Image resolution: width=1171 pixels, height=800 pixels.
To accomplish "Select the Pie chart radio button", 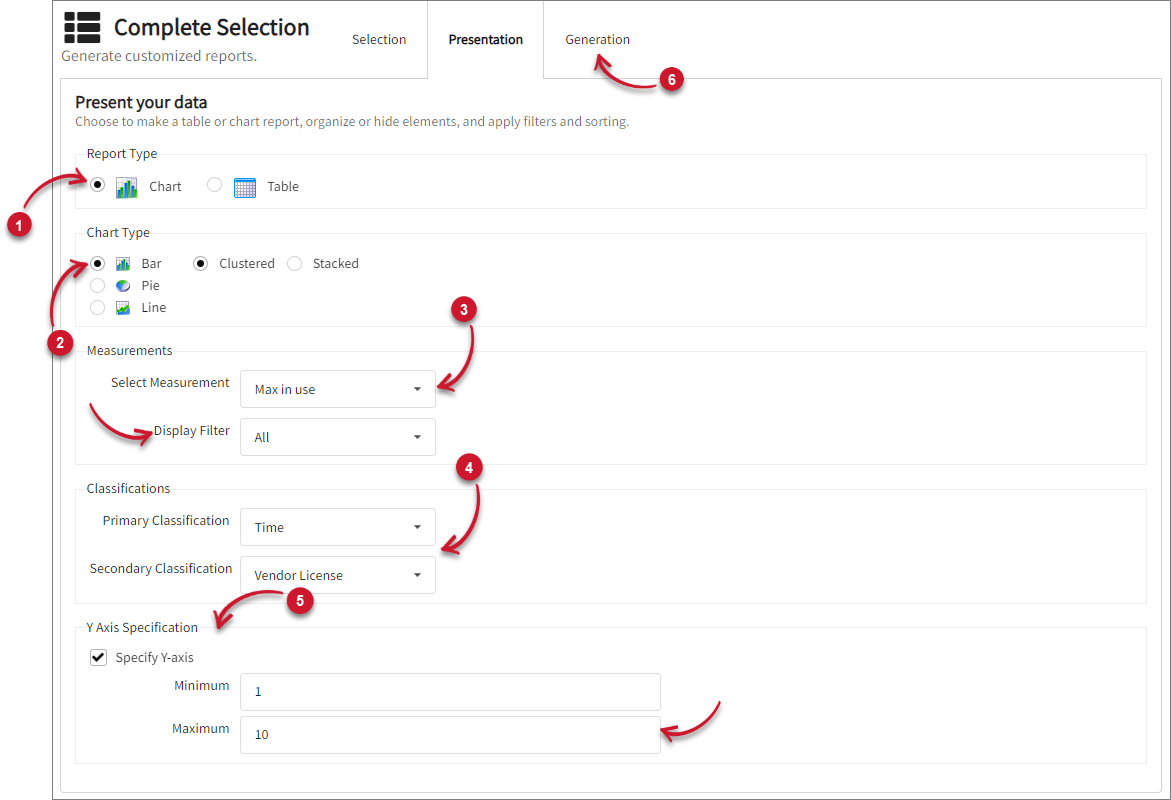I will [97, 285].
